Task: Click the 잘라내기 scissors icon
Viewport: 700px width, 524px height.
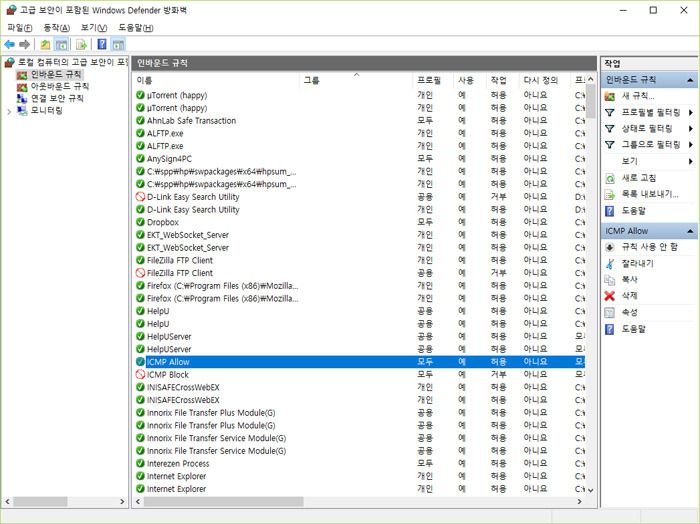Action: coord(610,264)
